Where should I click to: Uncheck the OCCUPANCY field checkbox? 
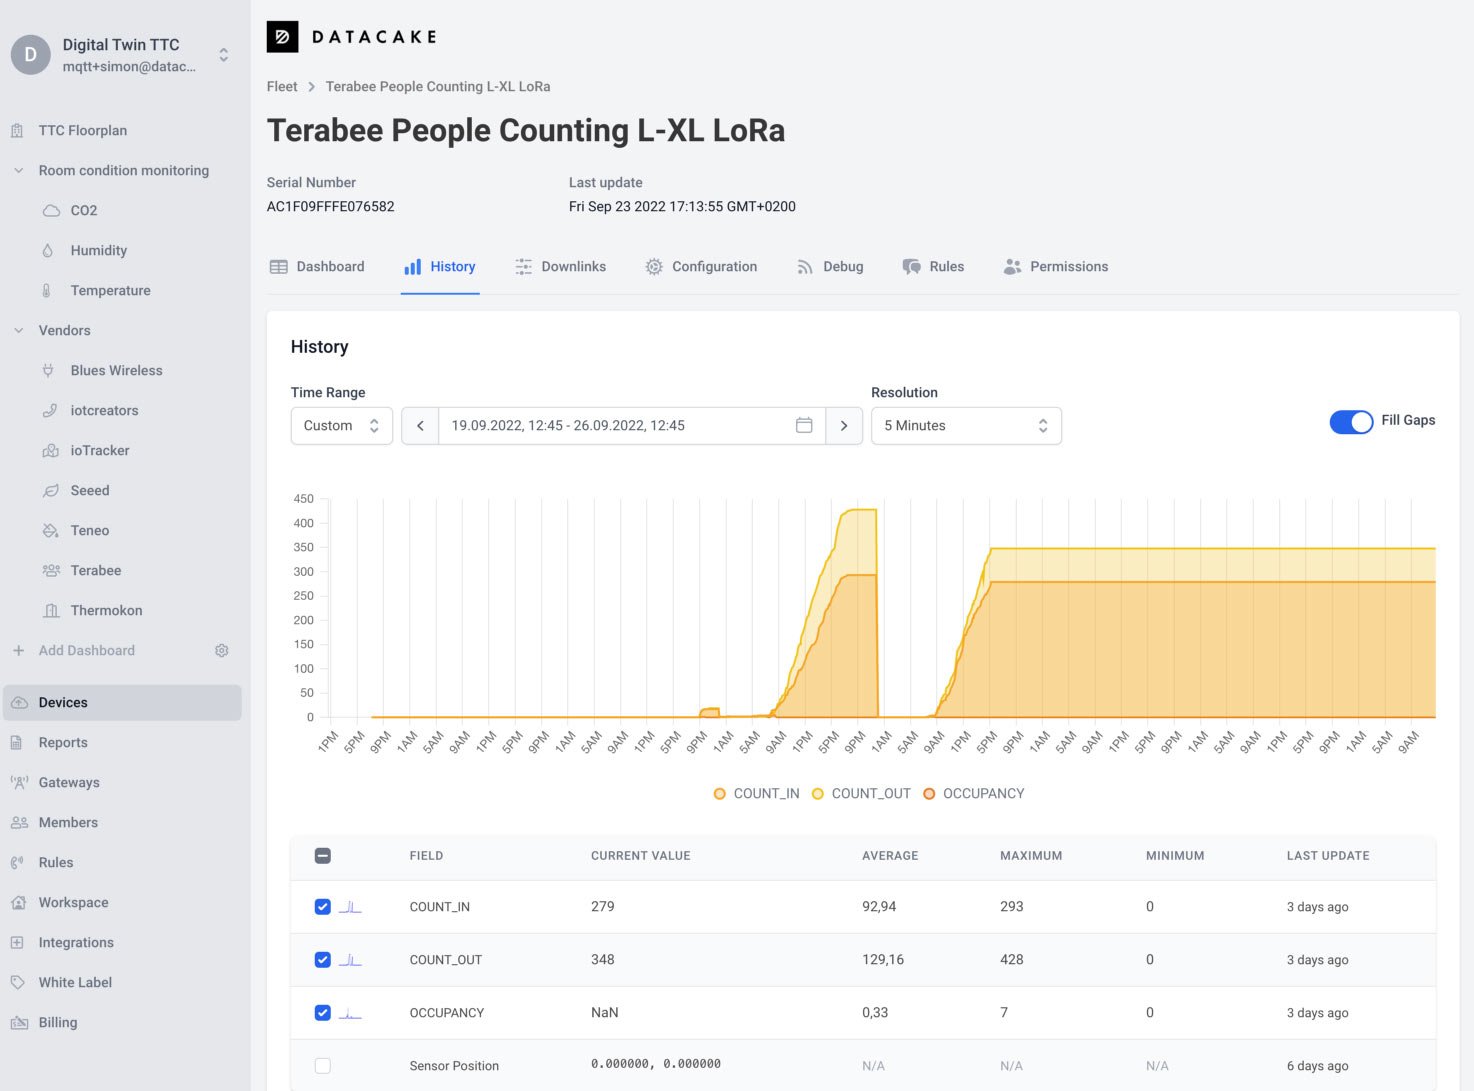point(322,1013)
